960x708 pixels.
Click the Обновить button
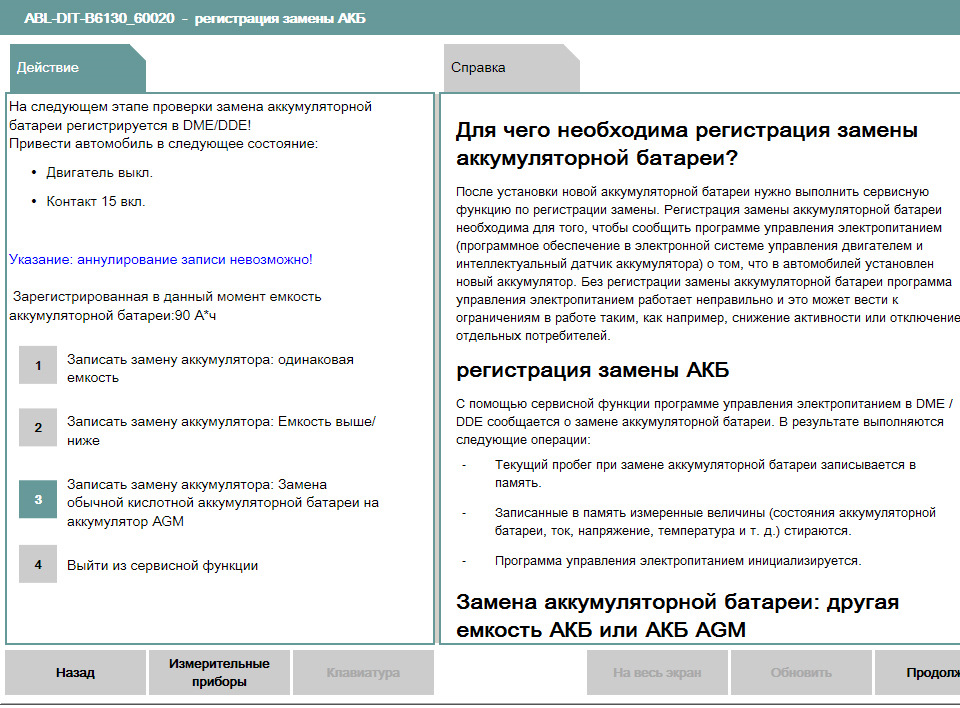click(801, 672)
